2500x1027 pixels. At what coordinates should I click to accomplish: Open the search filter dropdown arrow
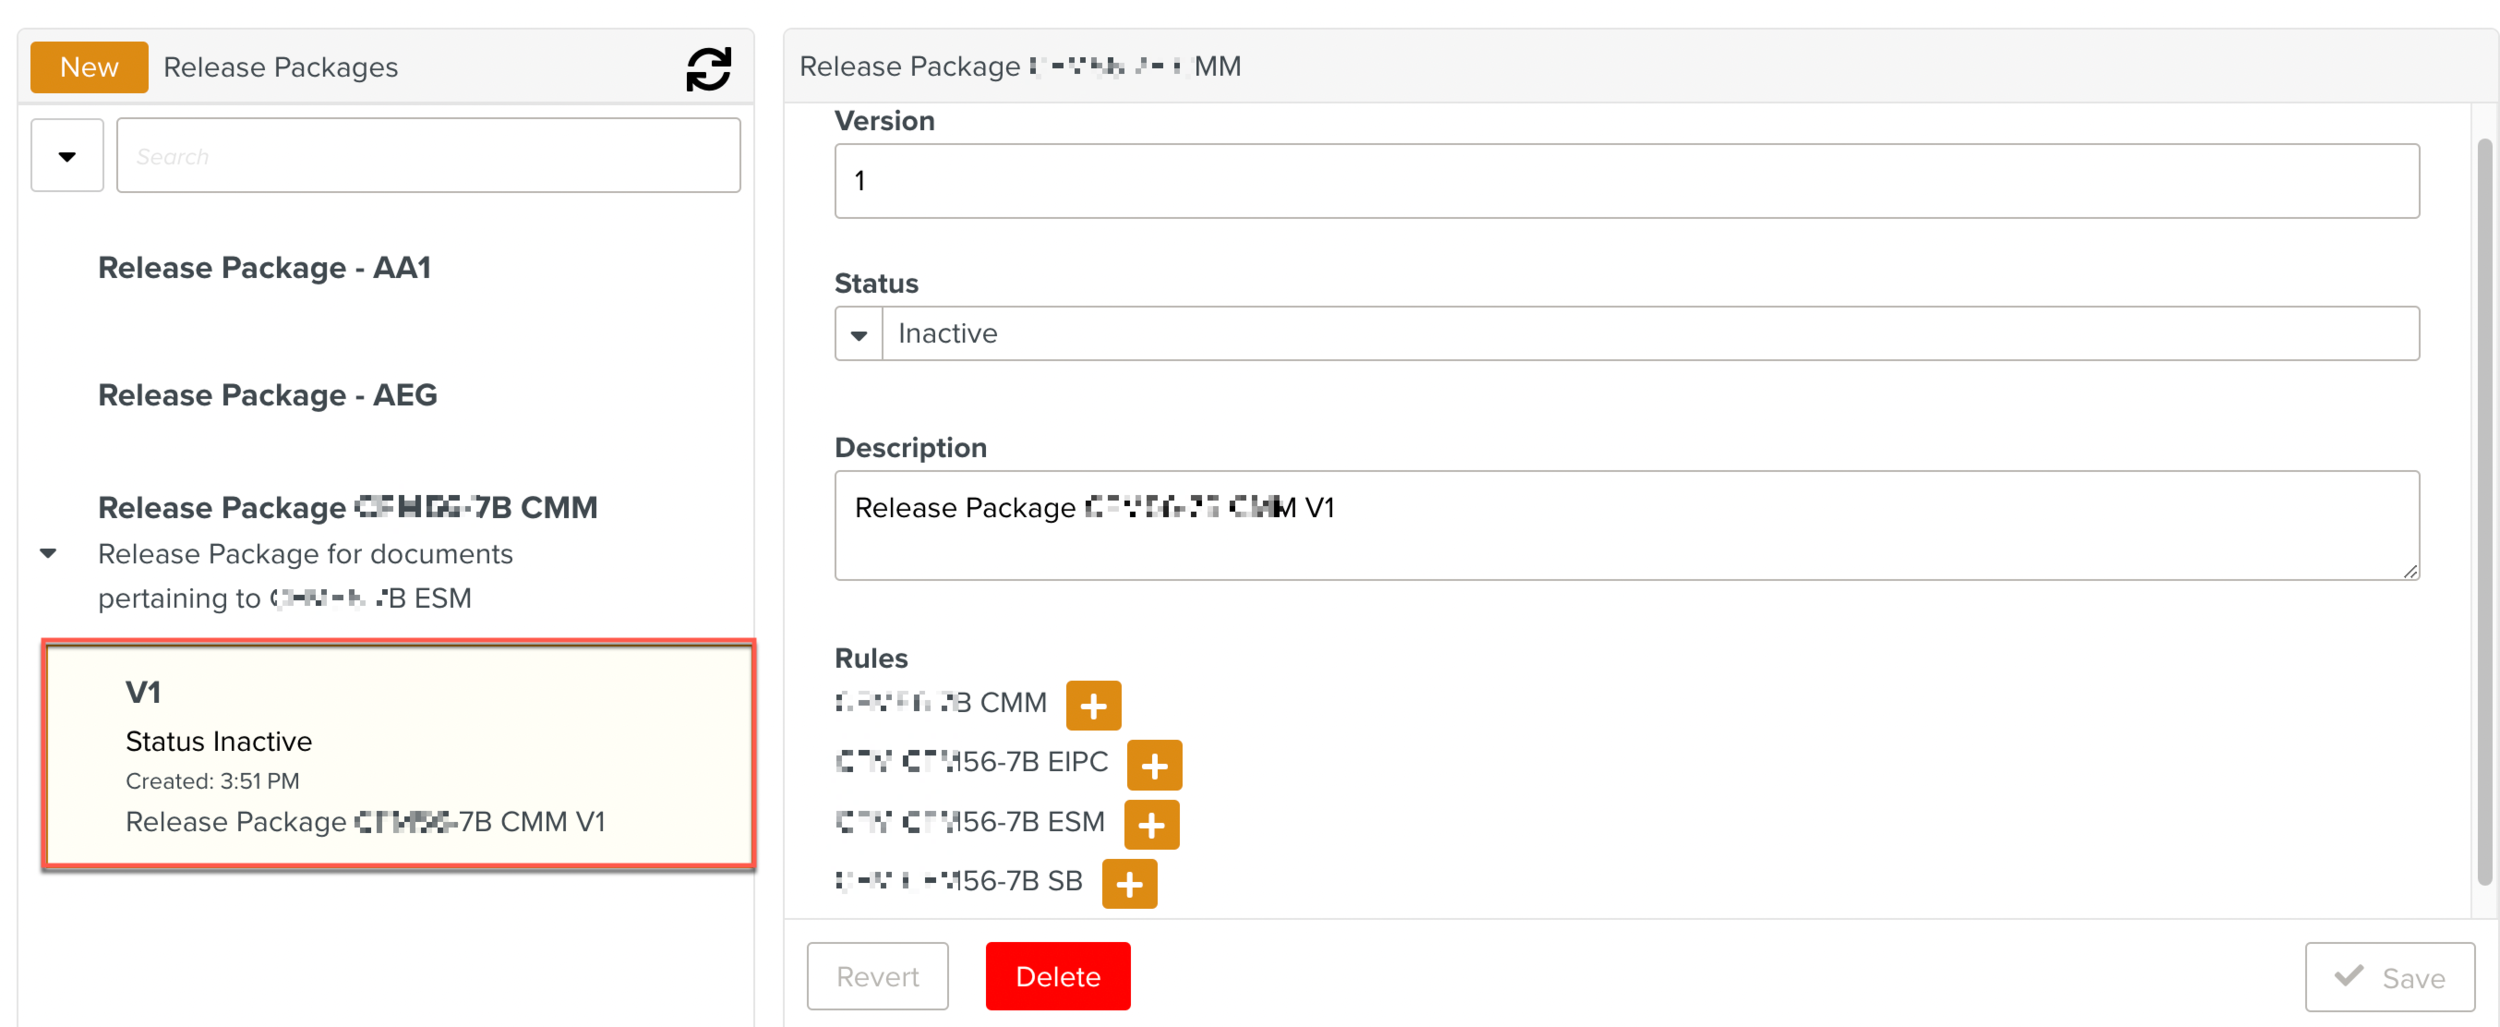67,156
